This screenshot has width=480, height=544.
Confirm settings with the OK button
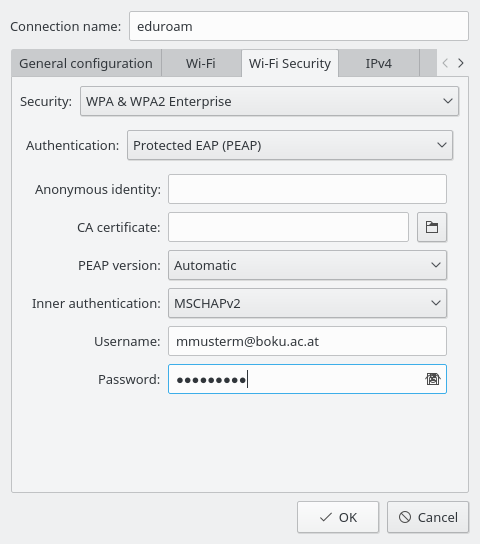(338, 517)
